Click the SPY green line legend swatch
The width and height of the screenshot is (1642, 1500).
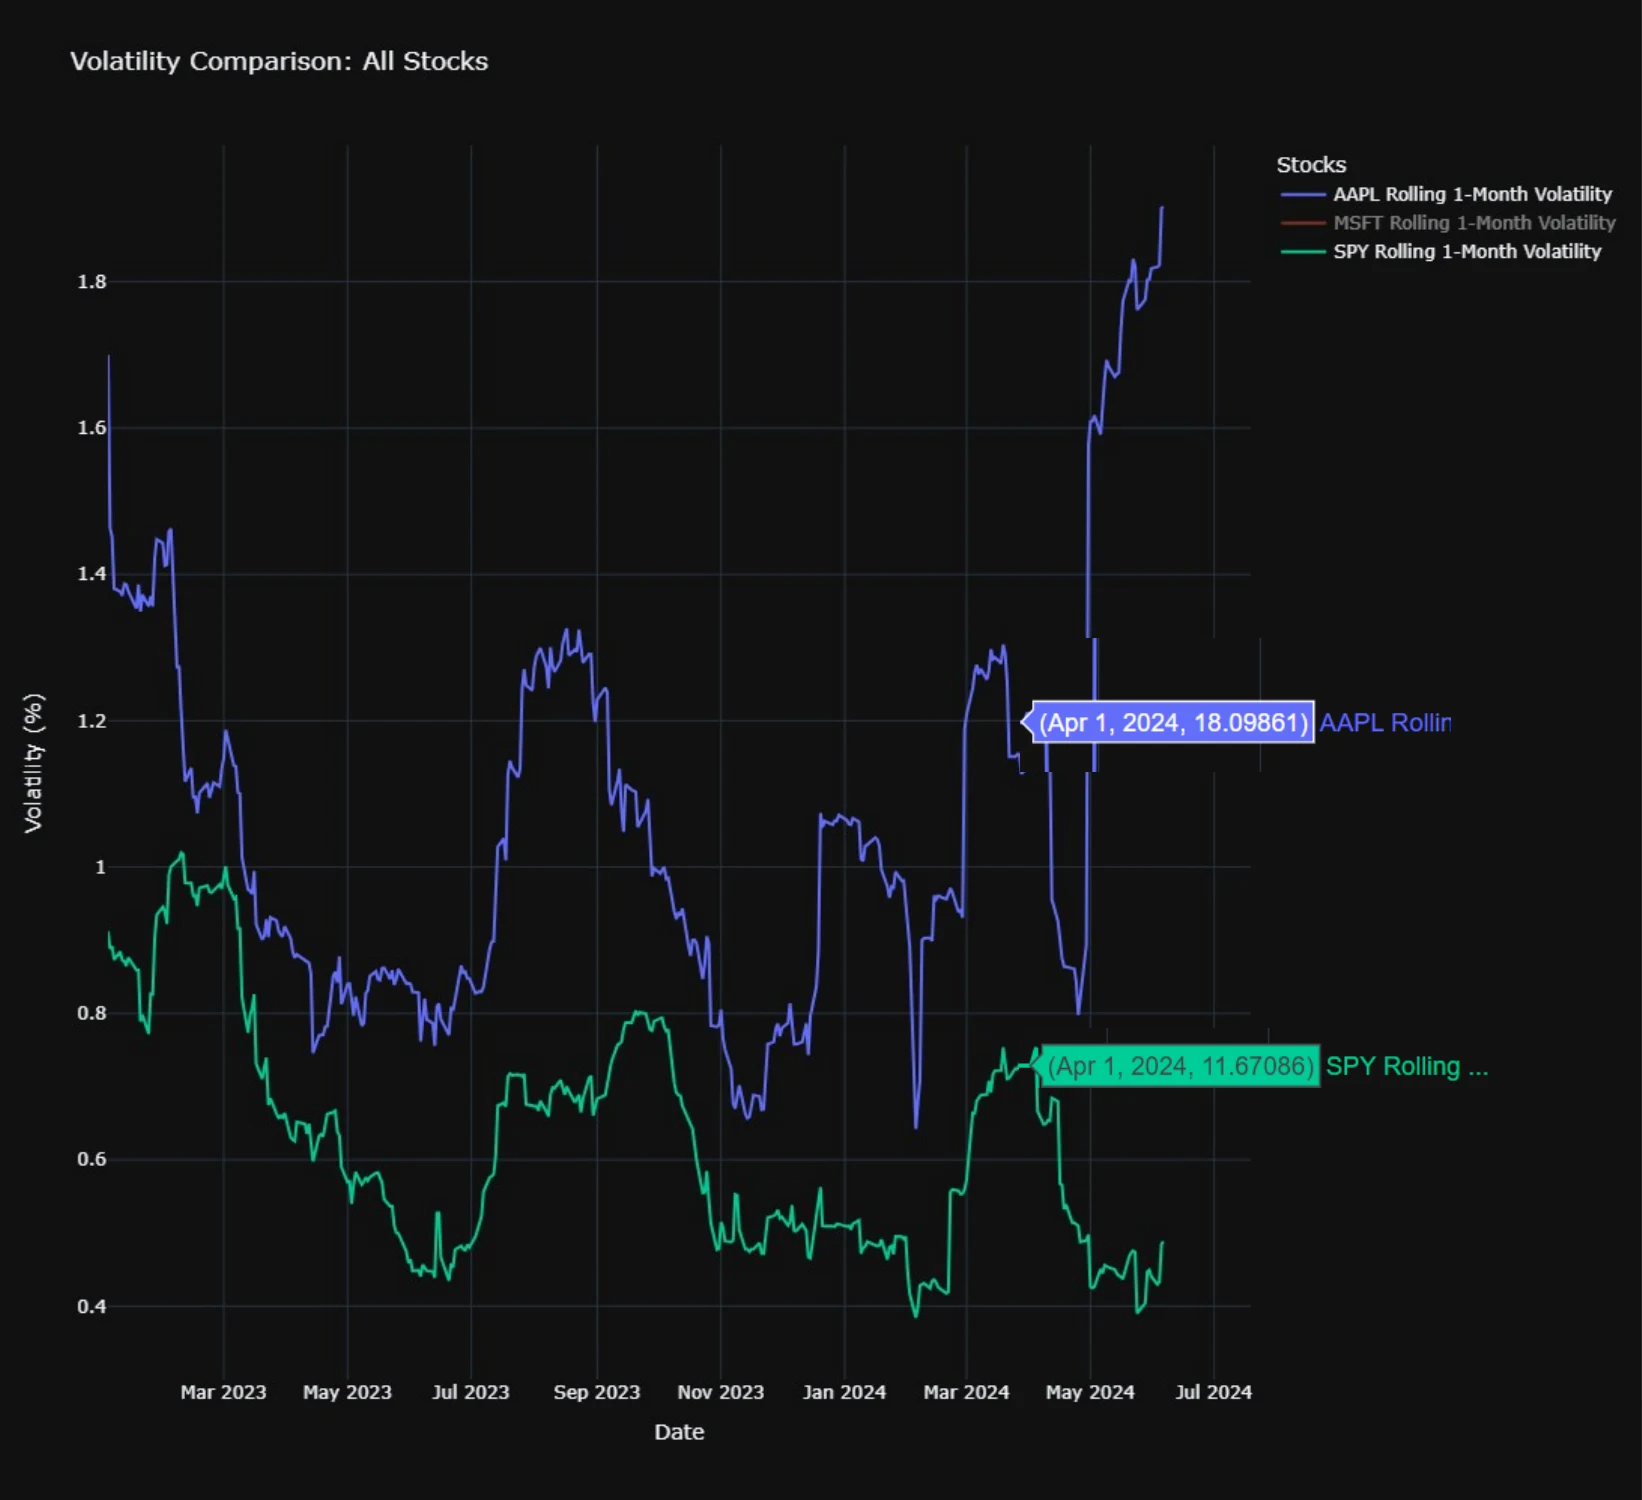point(1303,252)
